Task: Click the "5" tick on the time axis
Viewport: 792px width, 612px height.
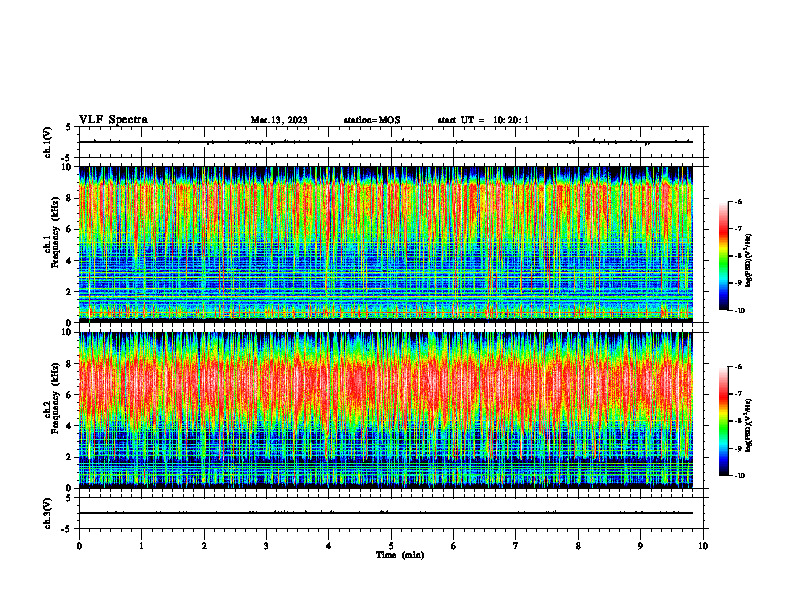Action: click(391, 546)
